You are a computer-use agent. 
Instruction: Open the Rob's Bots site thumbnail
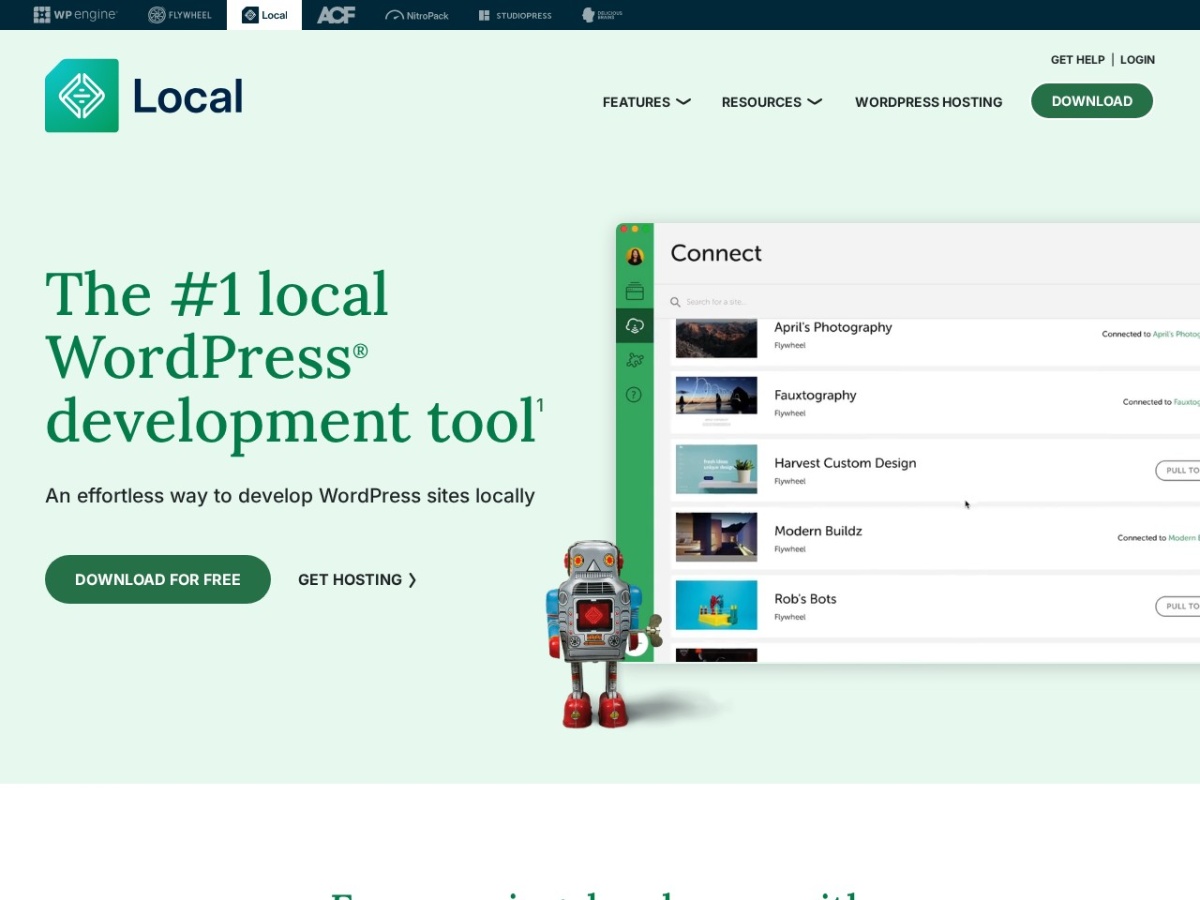[x=716, y=605]
